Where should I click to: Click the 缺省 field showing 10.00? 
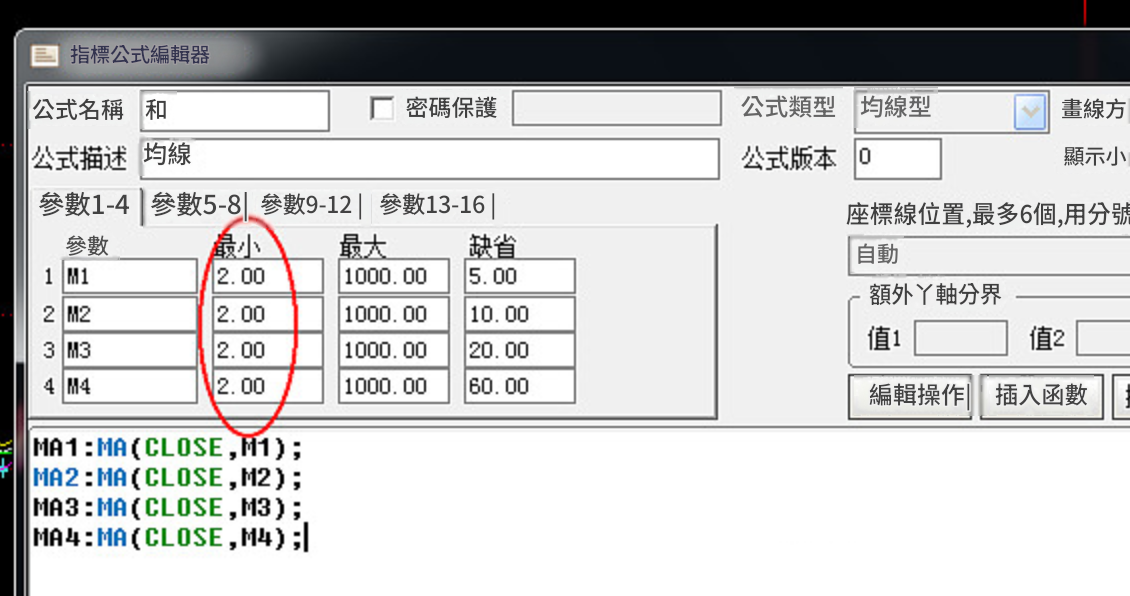pos(520,314)
